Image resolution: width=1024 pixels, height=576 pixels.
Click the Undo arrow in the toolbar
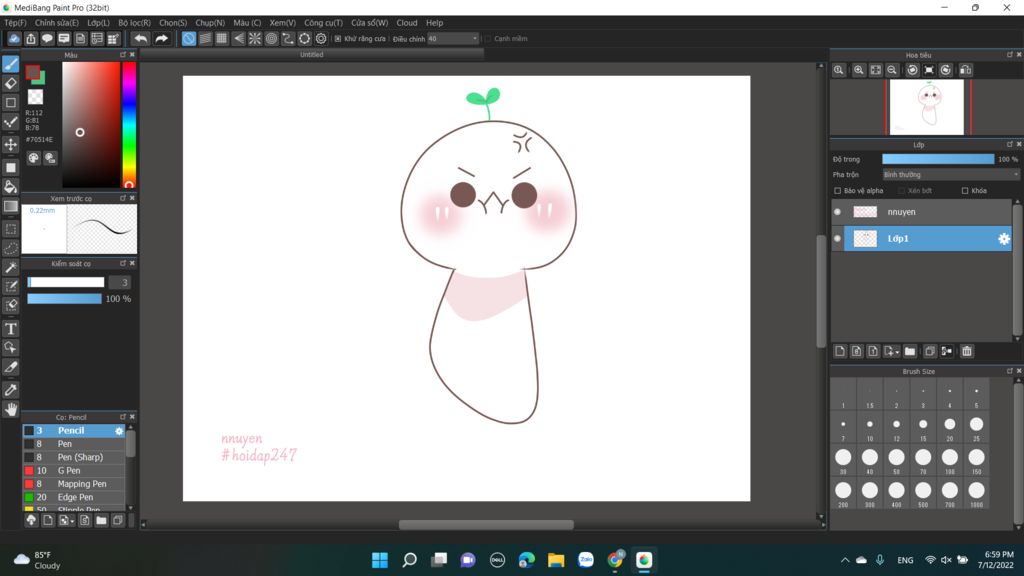point(140,39)
